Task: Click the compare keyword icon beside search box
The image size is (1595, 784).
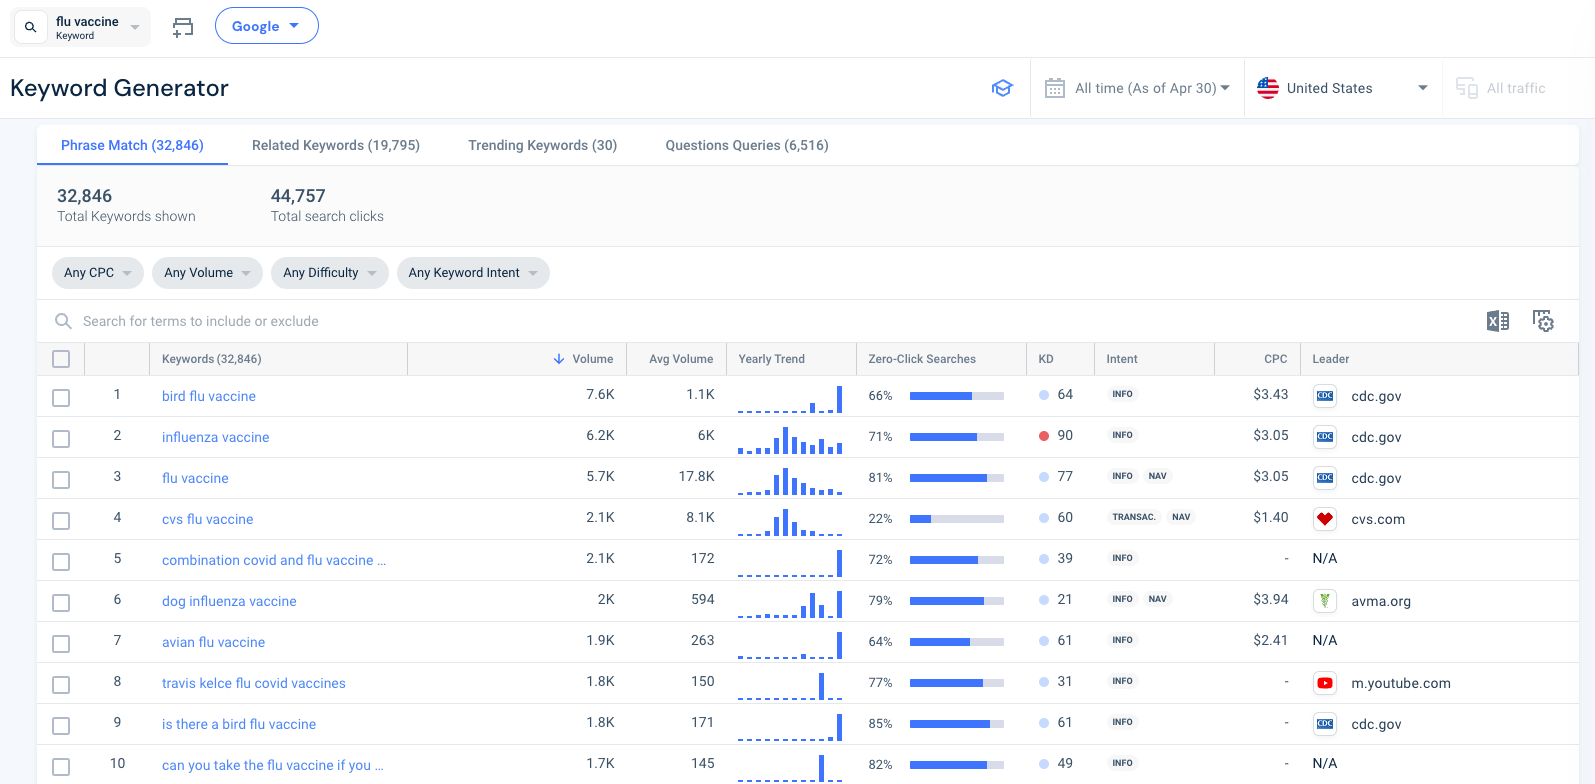Action: [183, 27]
